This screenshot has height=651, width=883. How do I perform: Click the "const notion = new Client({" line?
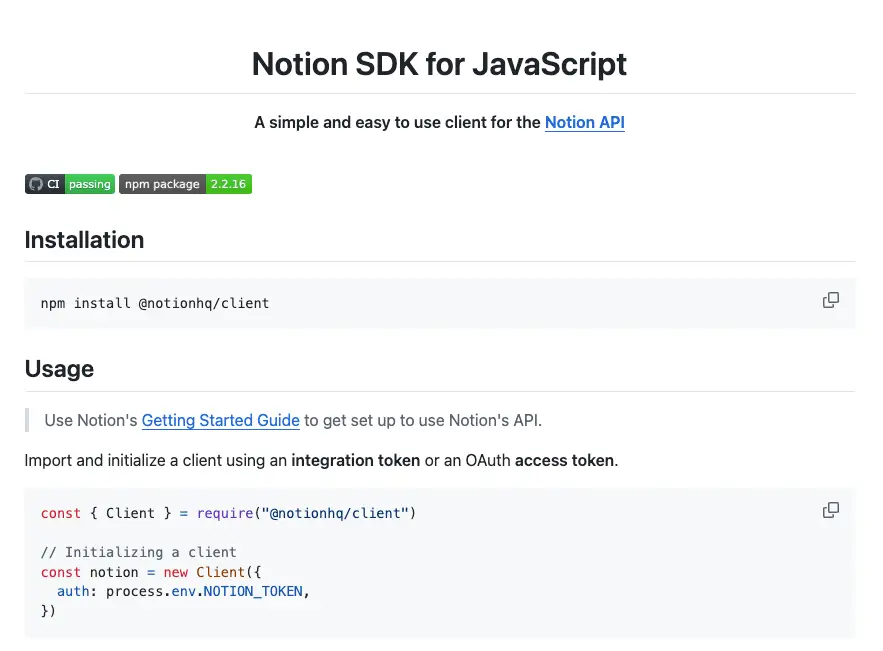pos(151,572)
